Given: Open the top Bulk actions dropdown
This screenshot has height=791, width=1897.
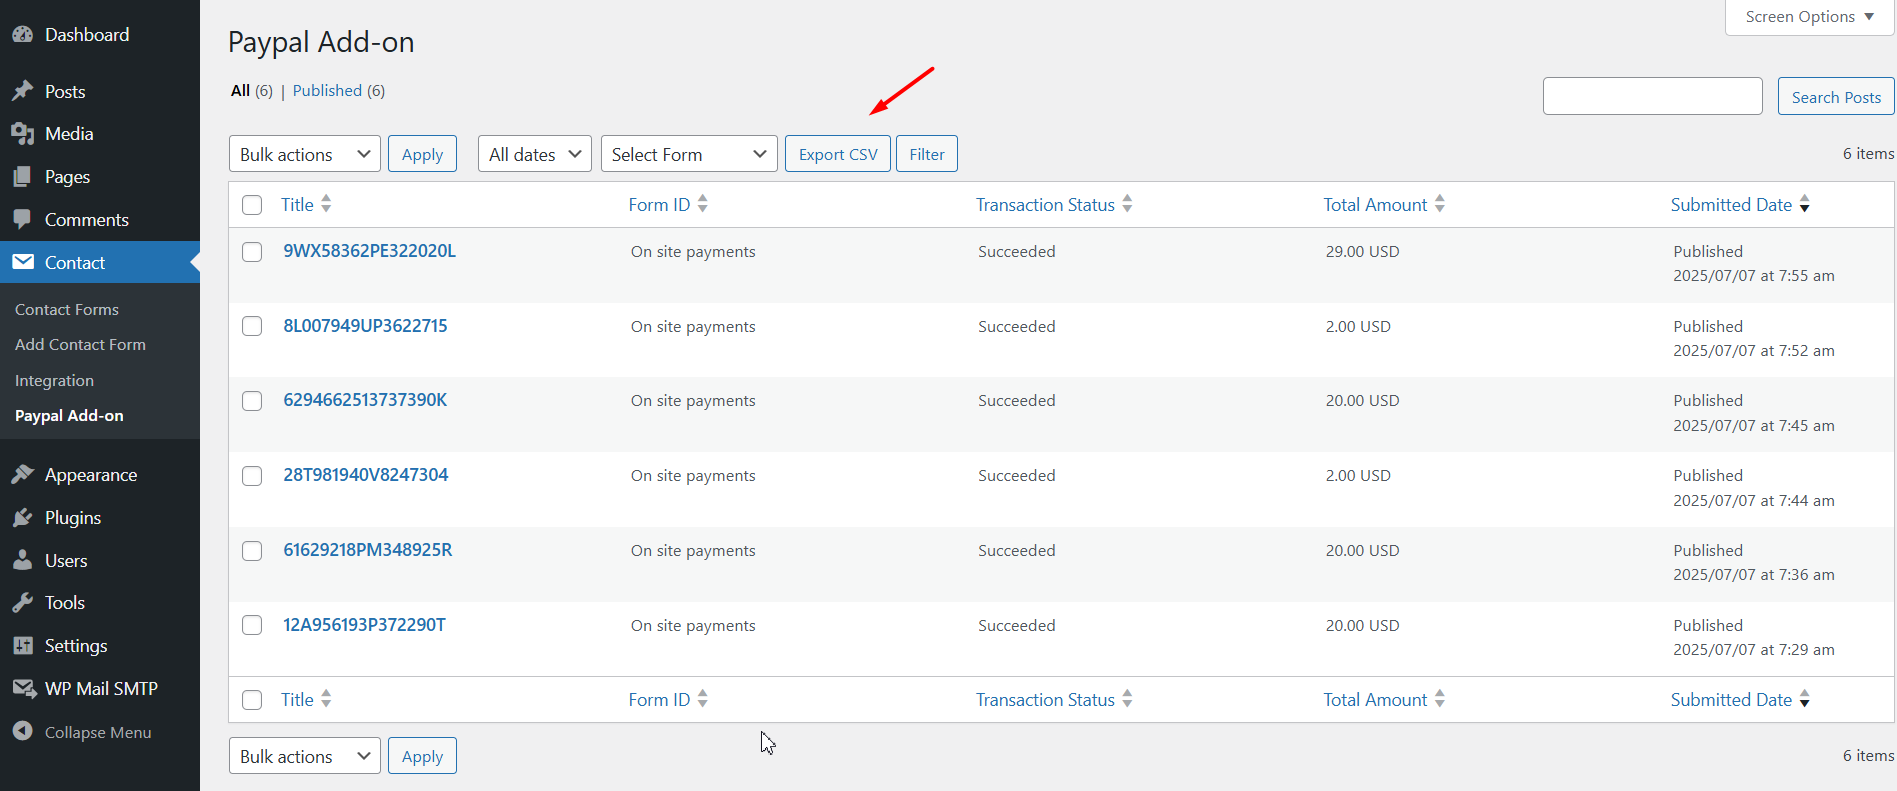Looking at the screenshot, I should (305, 154).
